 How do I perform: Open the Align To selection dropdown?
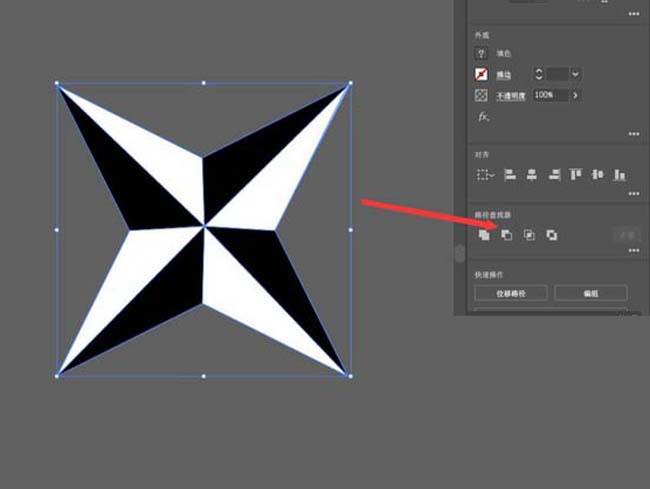coord(485,175)
